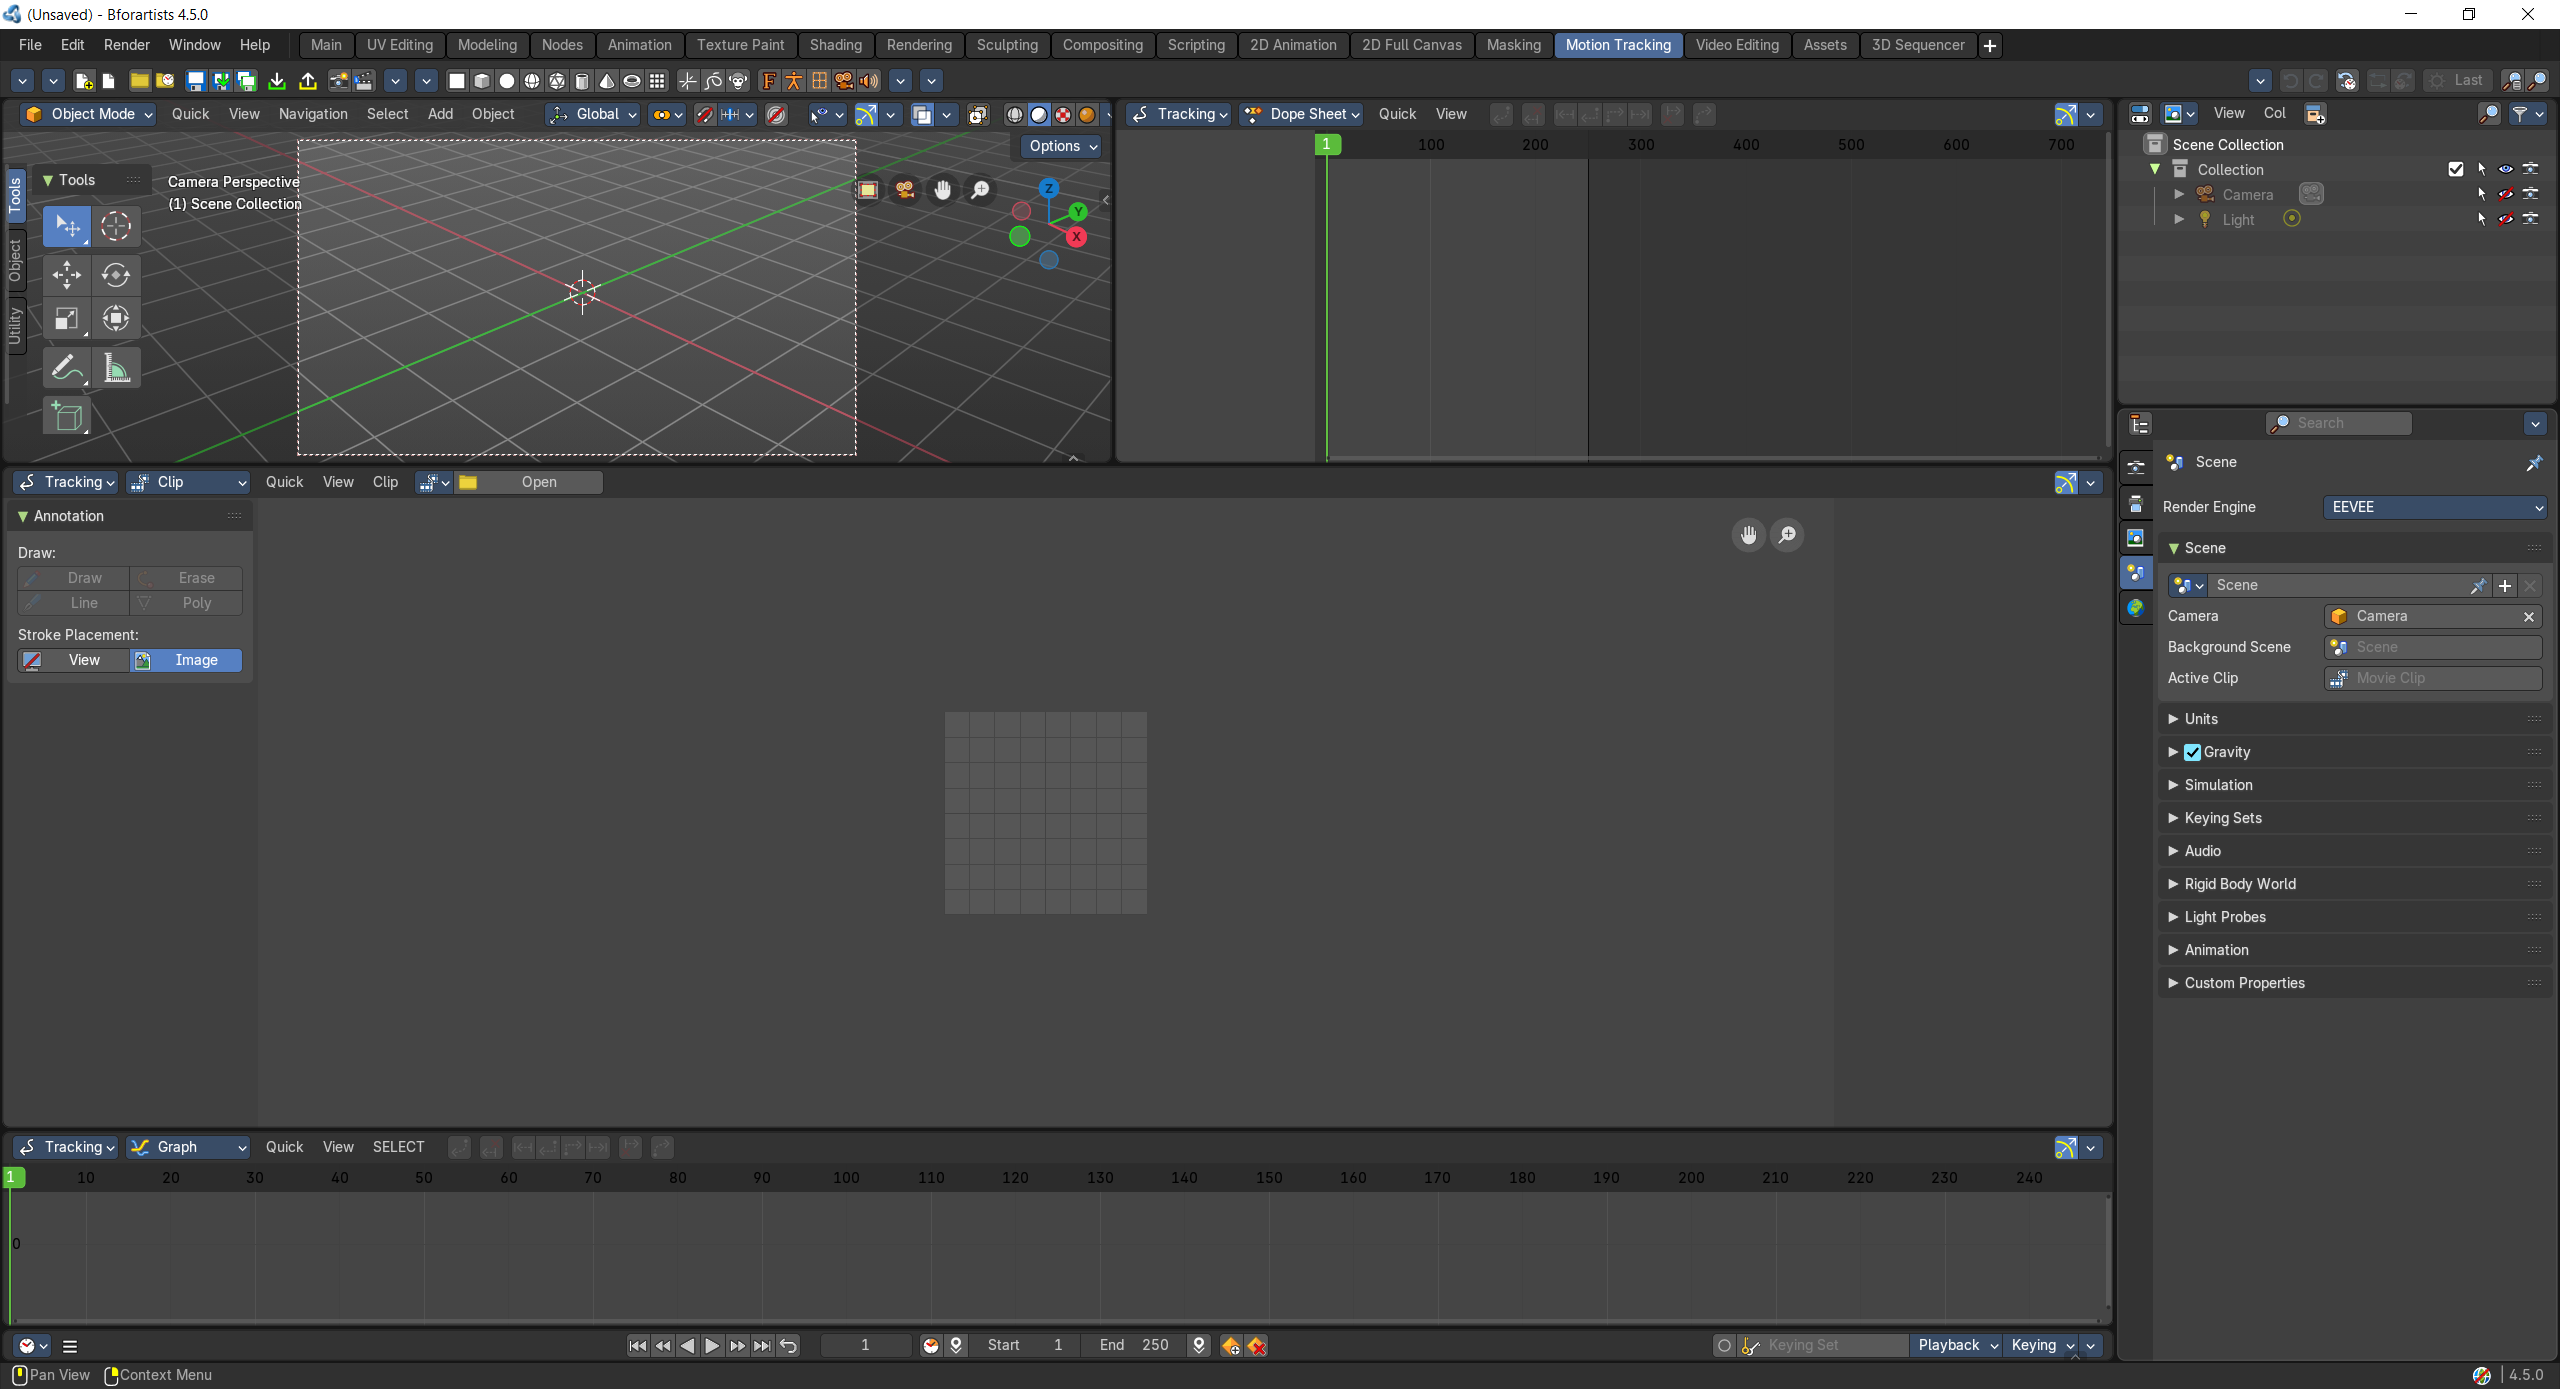Viewport: 2560px width, 1389px height.
Task: Click new scene plus icon
Action: tap(2505, 586)
